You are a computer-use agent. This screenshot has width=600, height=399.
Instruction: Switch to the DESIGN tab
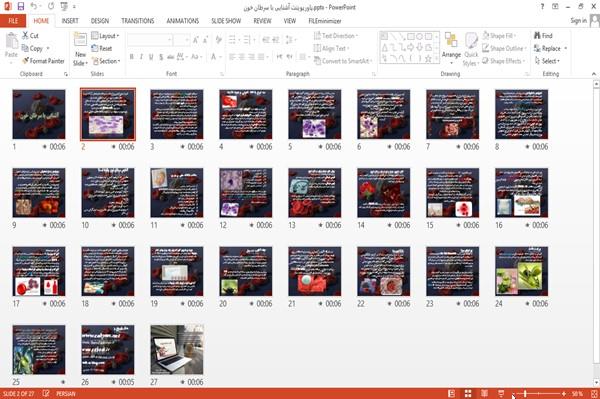(100, 21)
